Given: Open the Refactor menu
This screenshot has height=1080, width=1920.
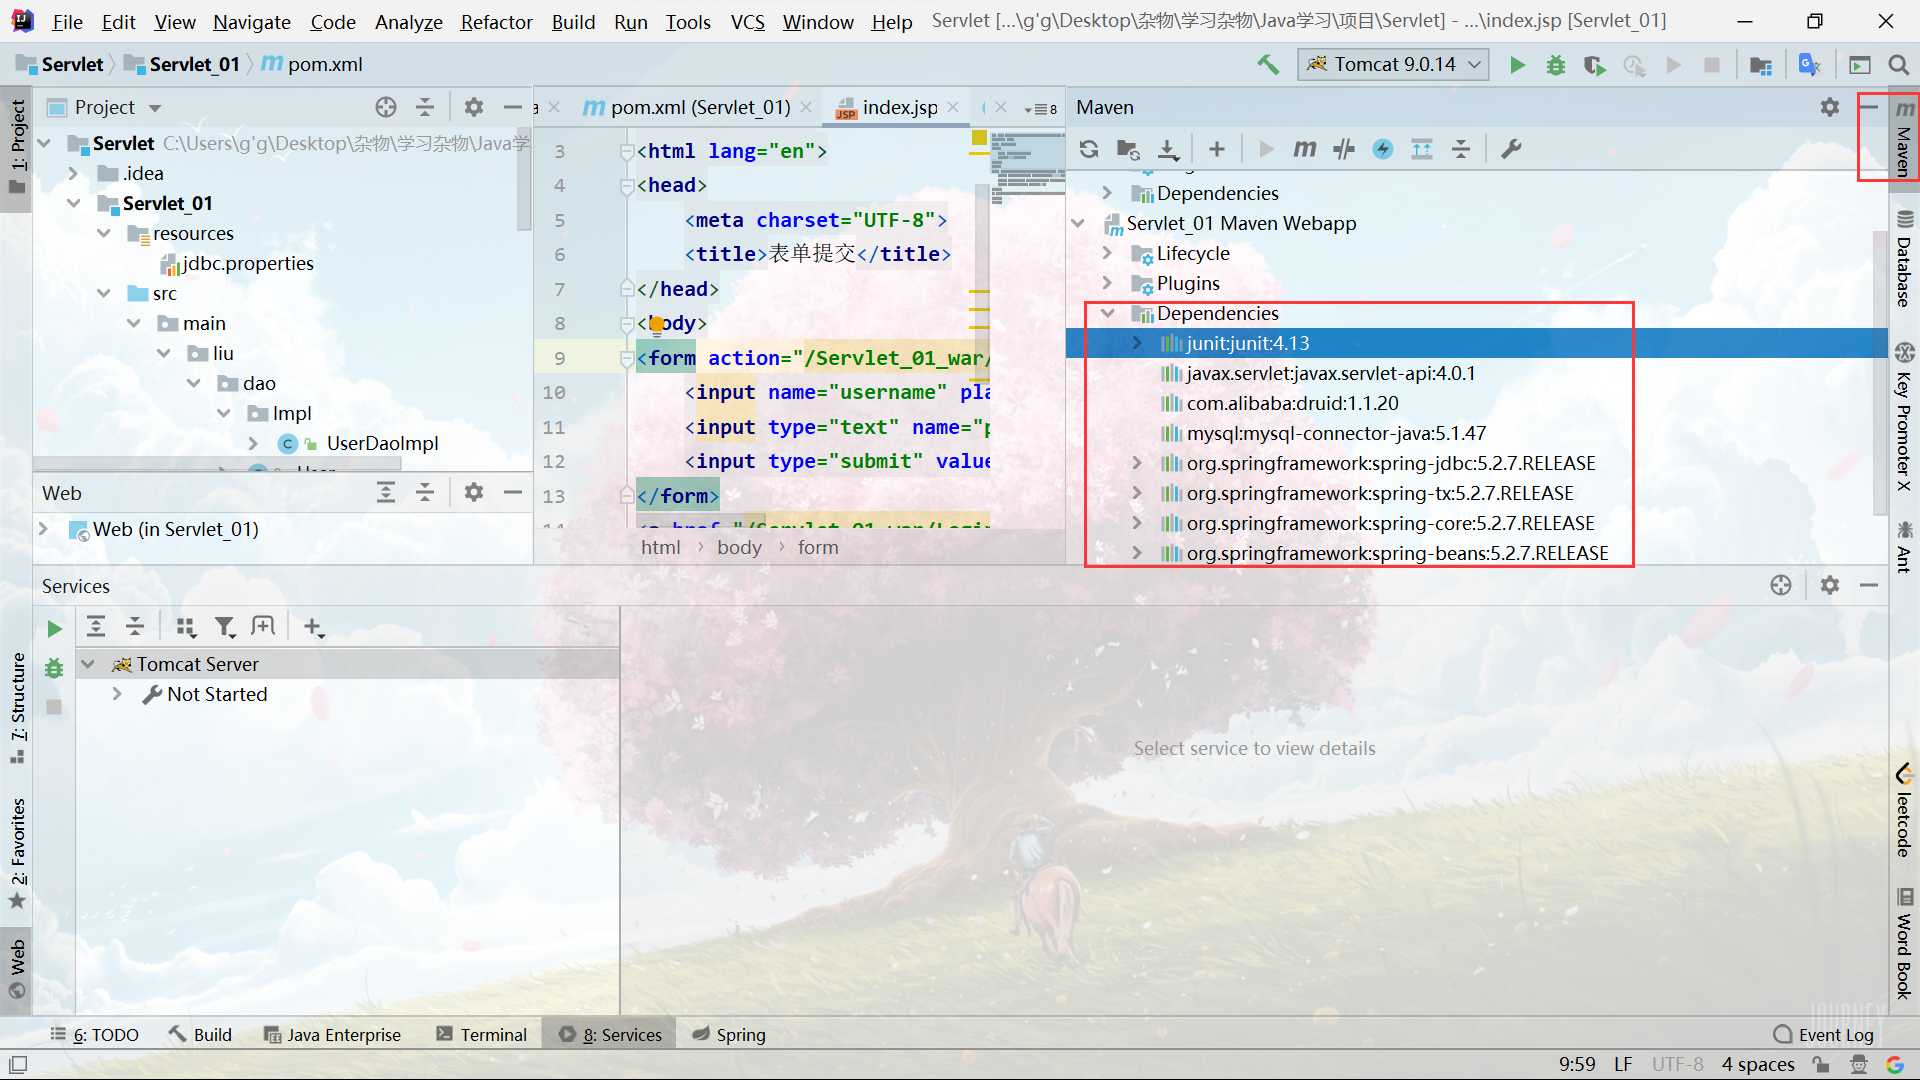Looking at the screenshot, I should [496, 21].
